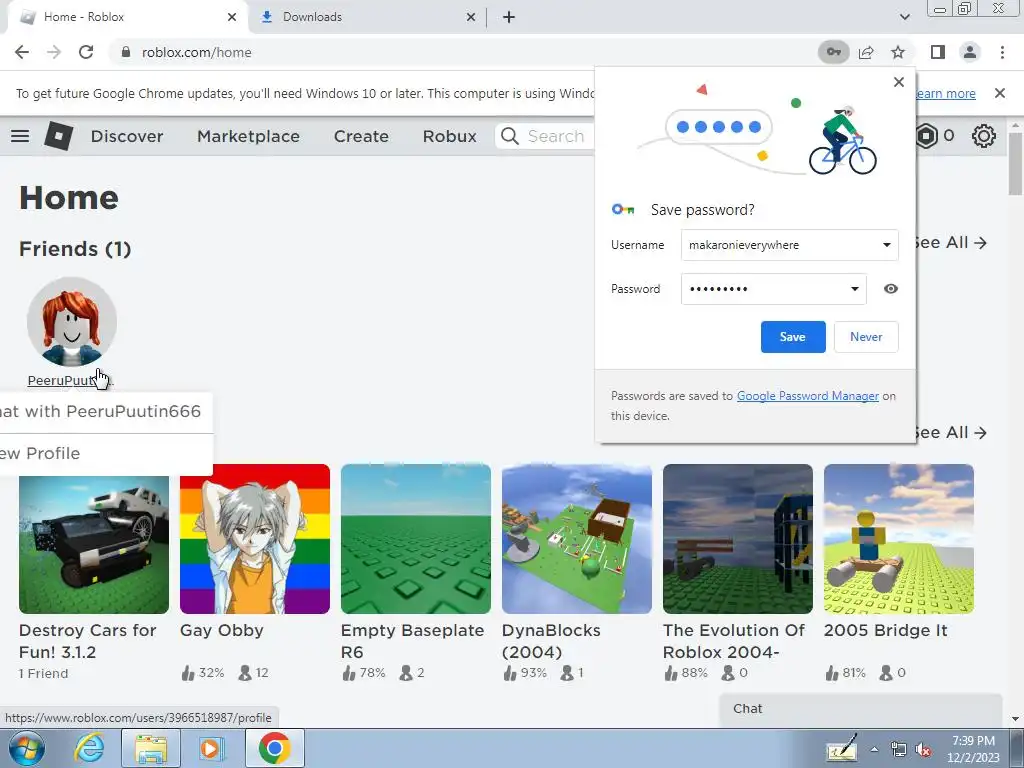1024x768 pixels.
Task: Click the lock site info icon
Action: [126, 52]
